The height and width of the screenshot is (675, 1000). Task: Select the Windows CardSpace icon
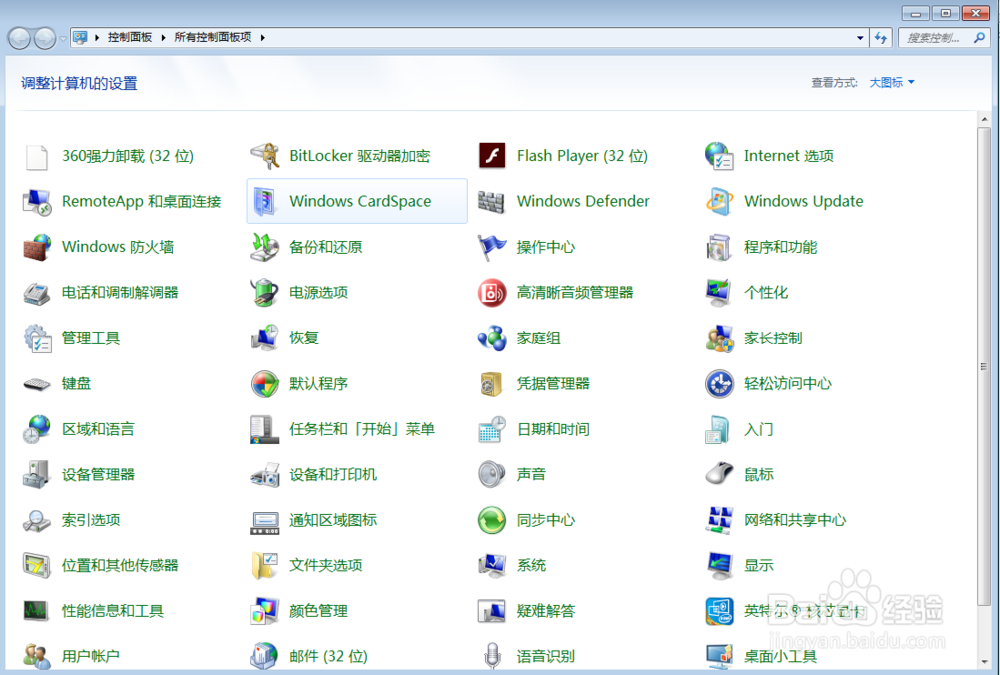point(264,202)
